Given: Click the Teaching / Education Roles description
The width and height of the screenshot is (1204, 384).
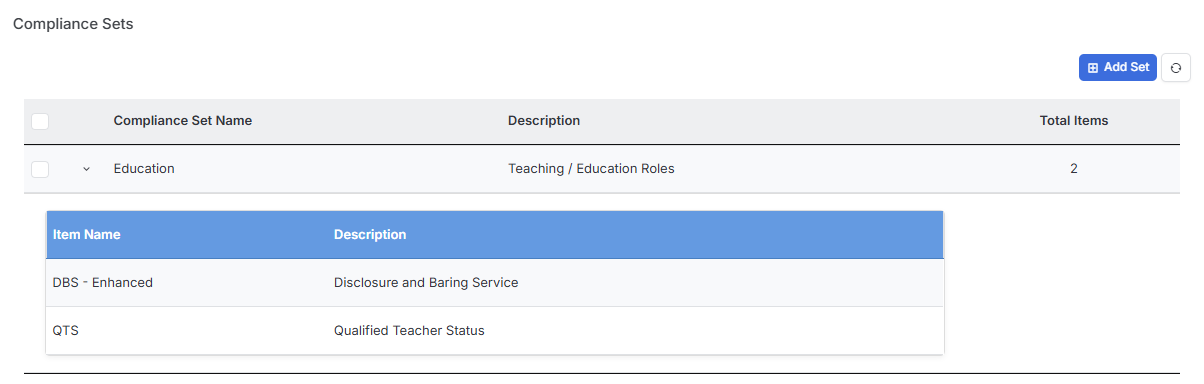Looking at the screenshot, I should (x=591, y=169).
